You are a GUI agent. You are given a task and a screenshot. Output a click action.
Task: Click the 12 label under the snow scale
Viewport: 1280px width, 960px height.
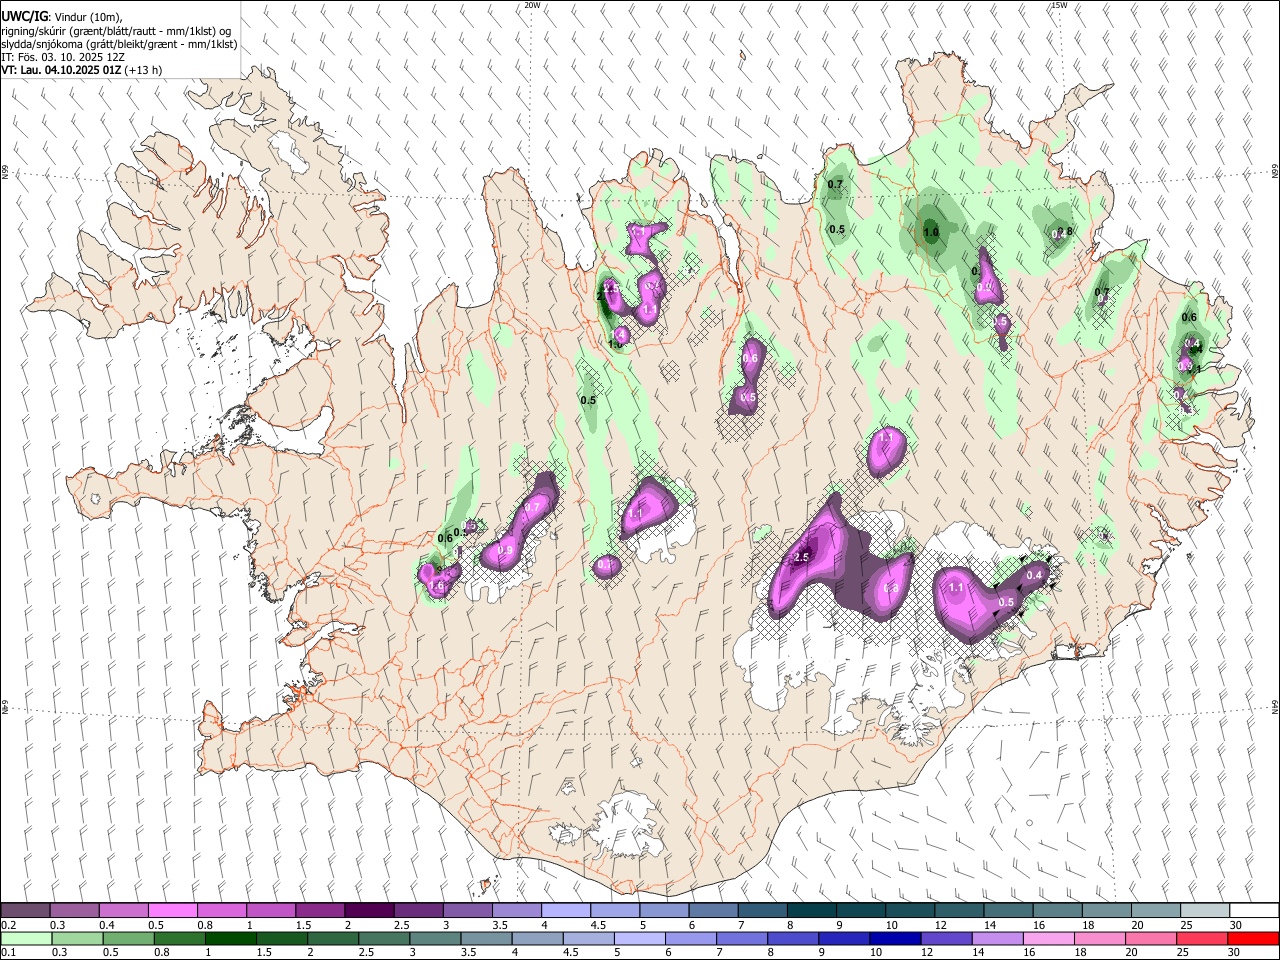point(942,925)
